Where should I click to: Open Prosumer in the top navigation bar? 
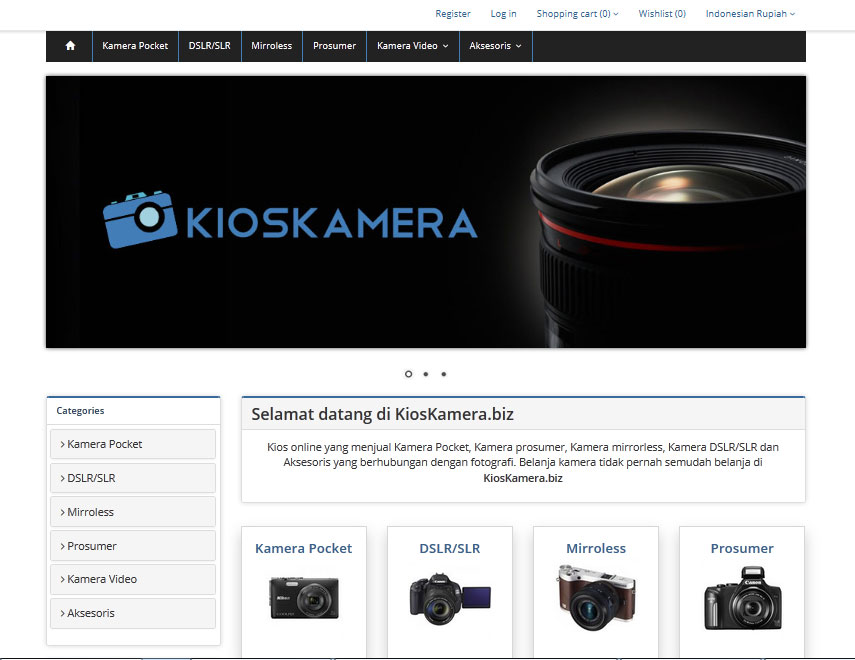click(x=334, y=46)
